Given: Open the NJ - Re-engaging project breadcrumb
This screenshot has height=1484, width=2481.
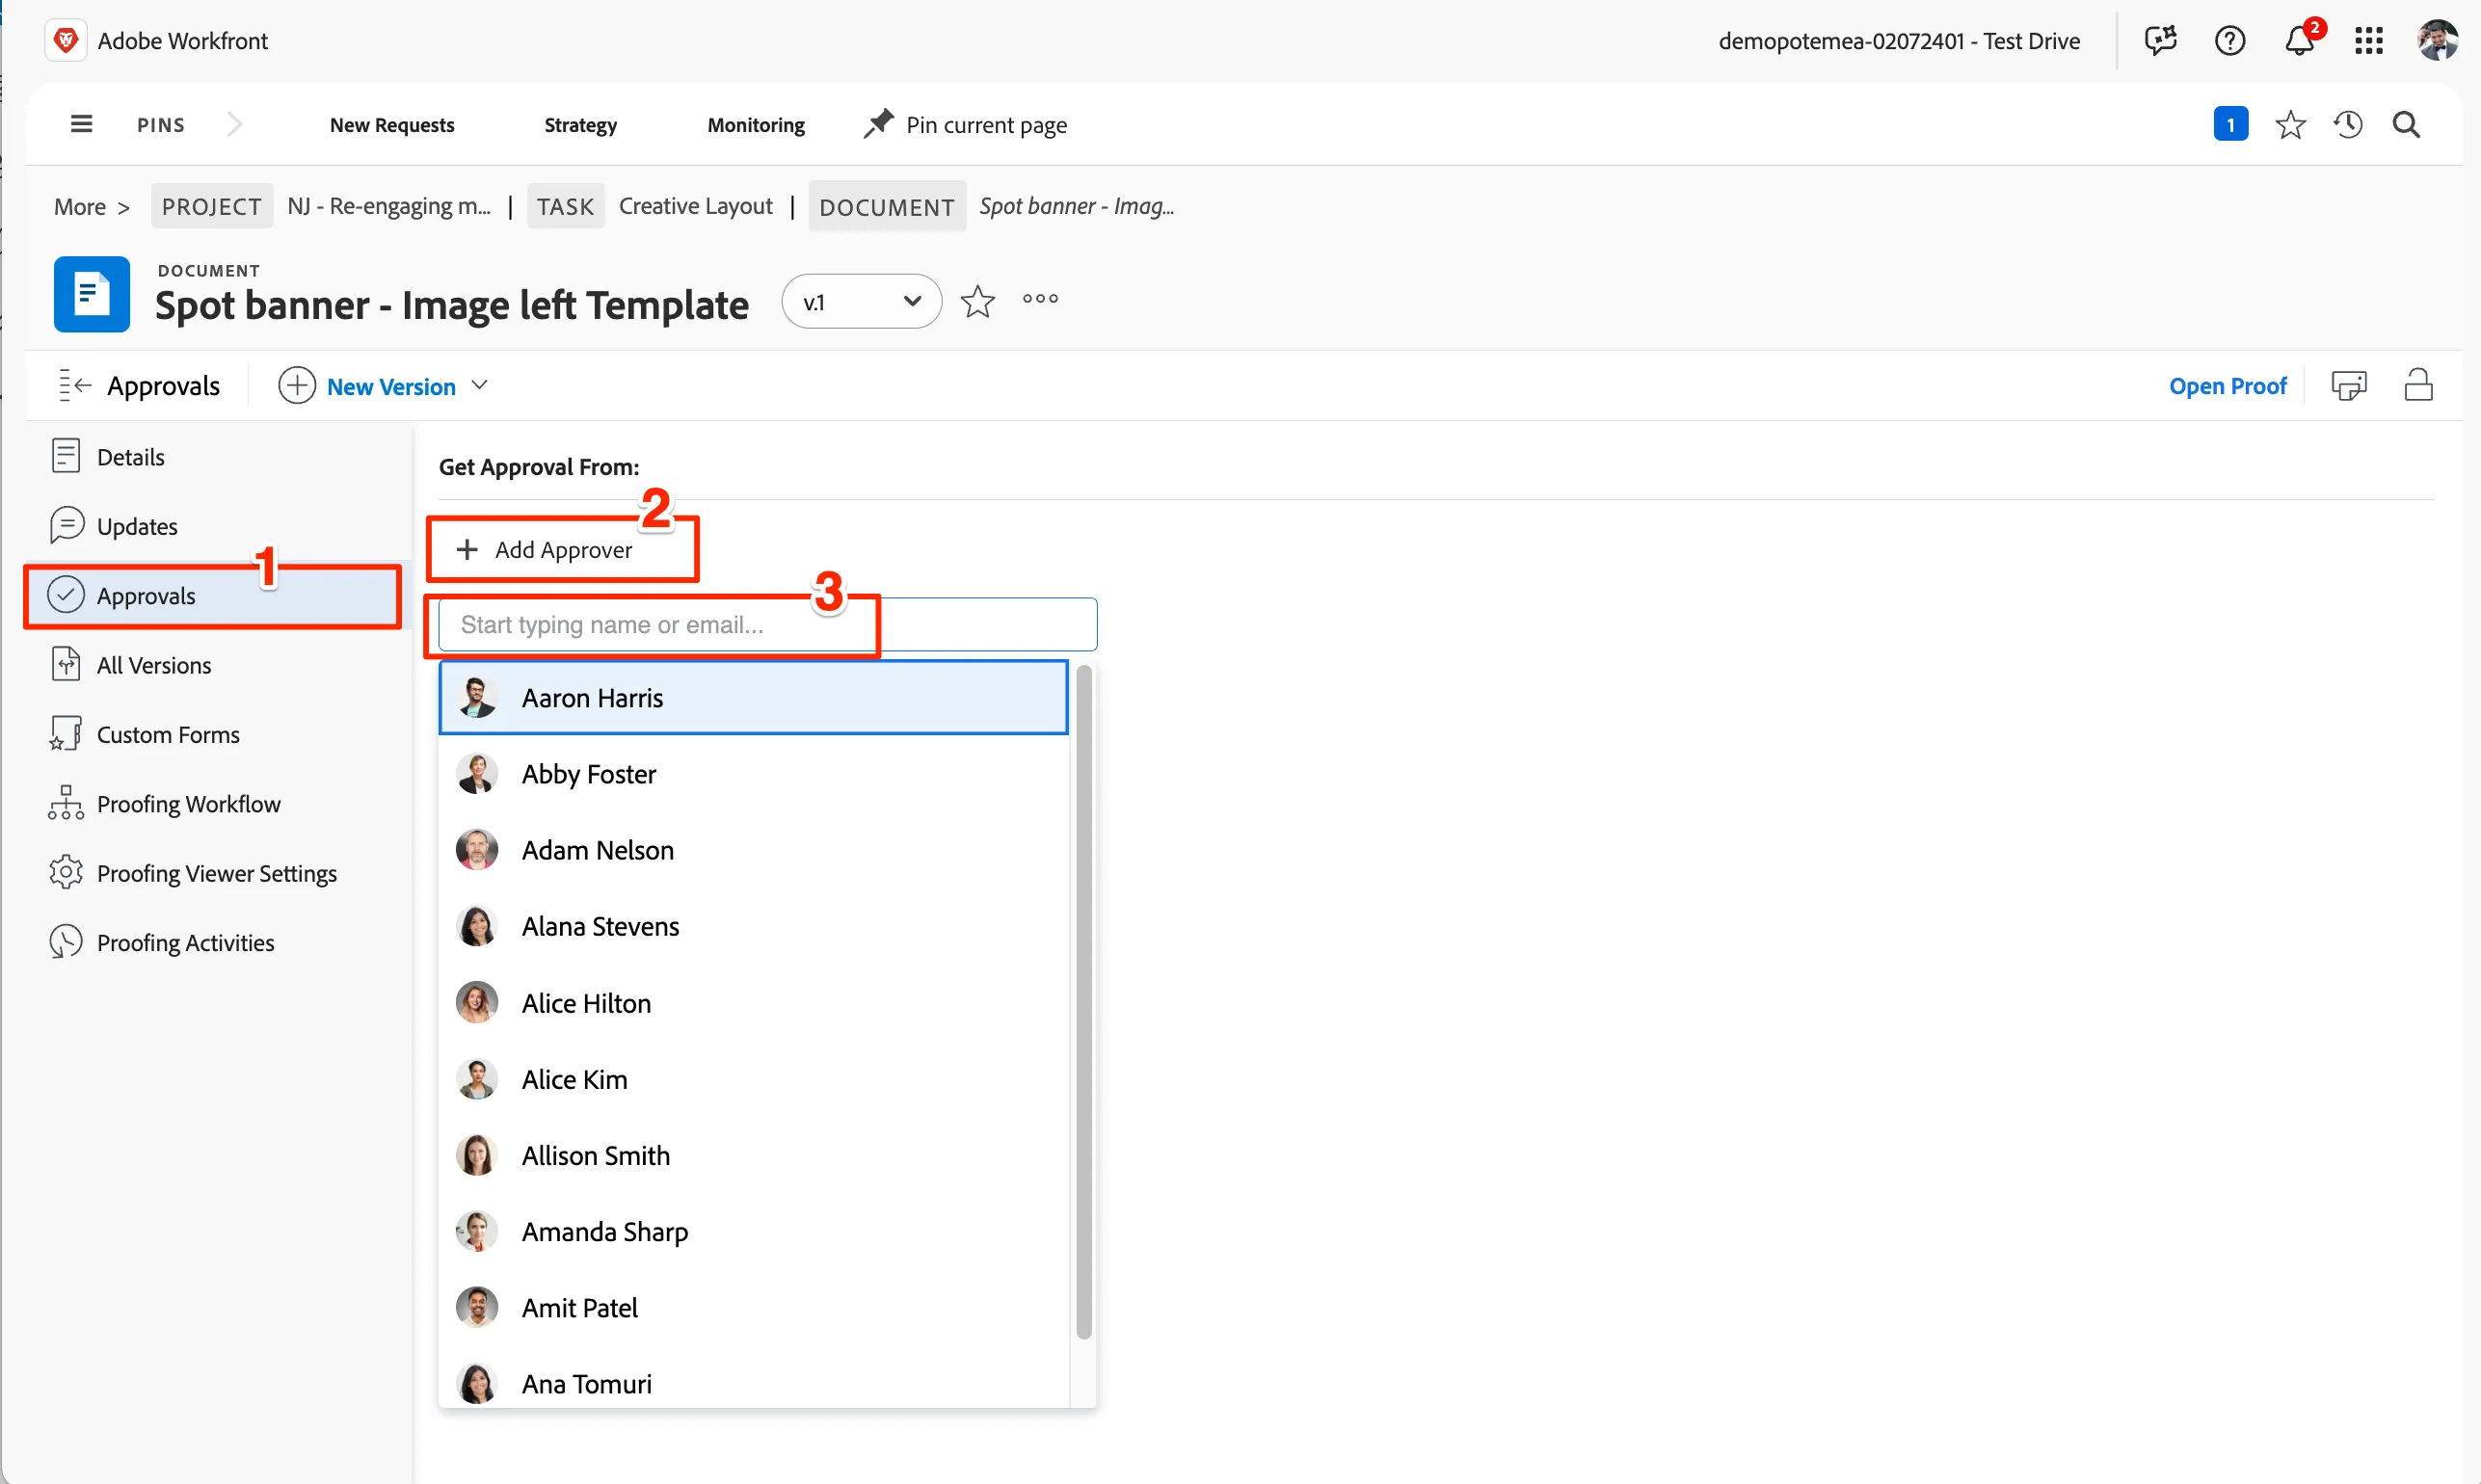Looking at the screenshot, I should 389,207.
